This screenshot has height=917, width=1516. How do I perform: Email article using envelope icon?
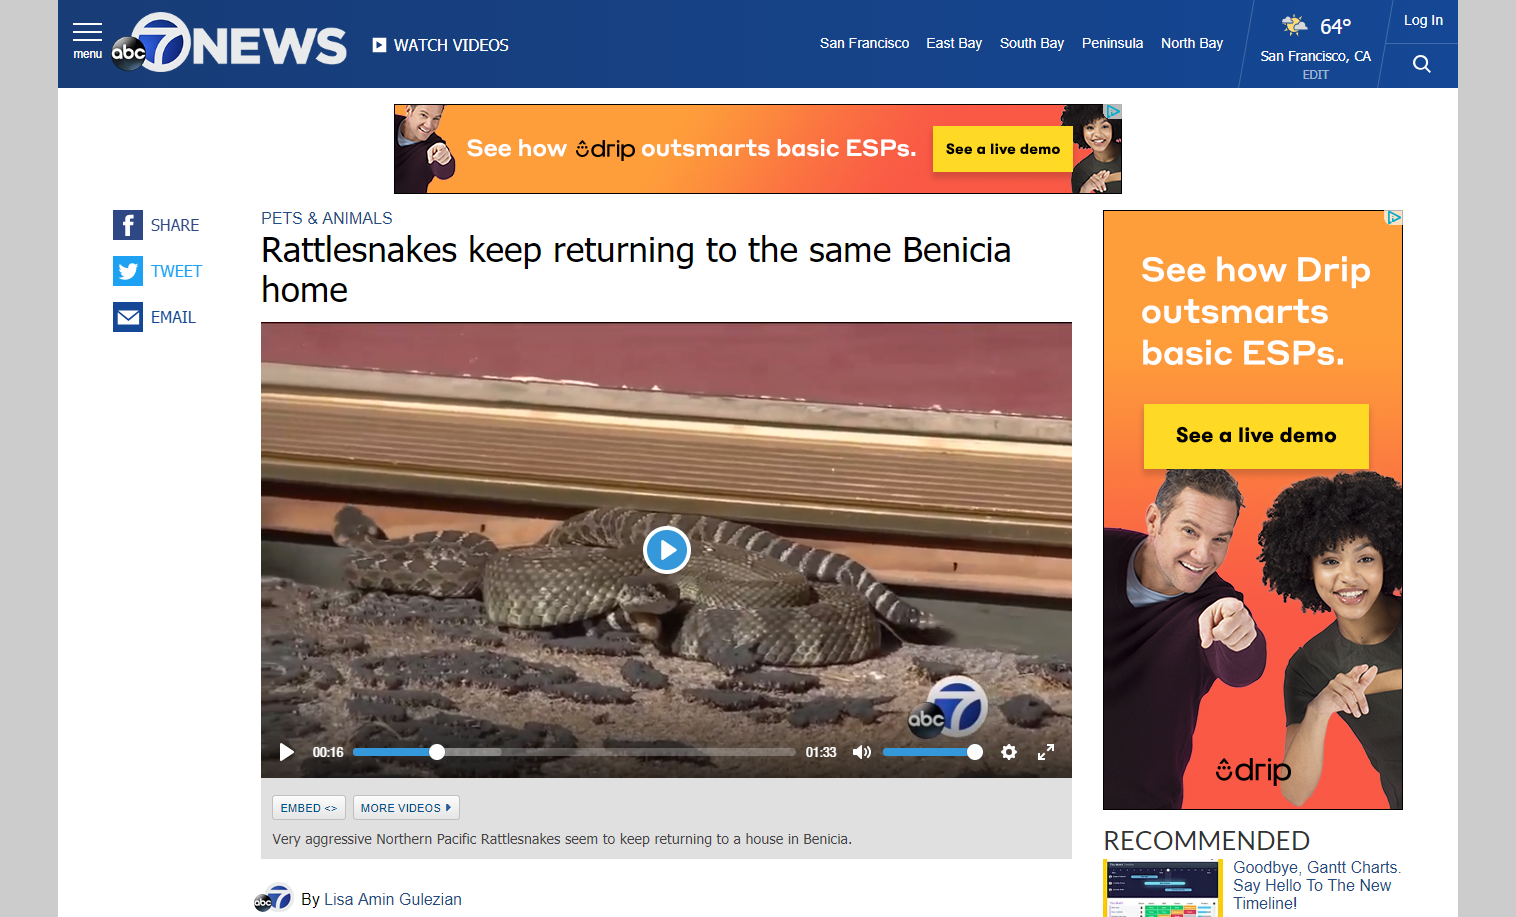coord(128,317)
